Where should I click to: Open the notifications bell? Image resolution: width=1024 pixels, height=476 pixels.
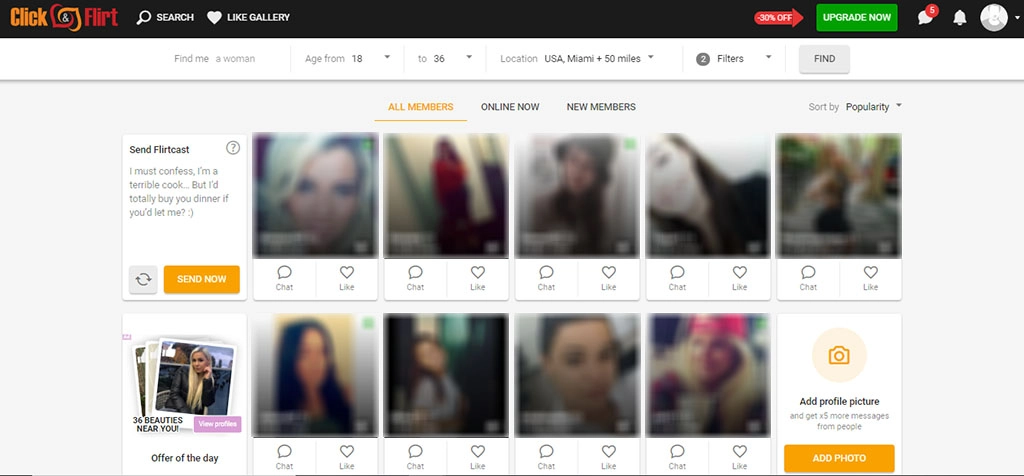pyautogui.click(x=959, y=18)
